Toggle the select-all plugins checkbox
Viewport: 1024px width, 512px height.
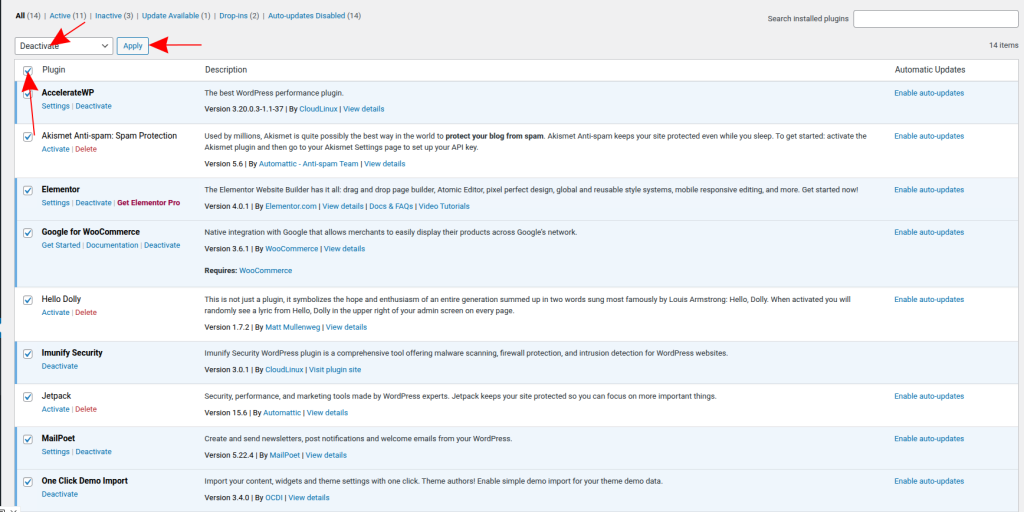pos(28,70)
